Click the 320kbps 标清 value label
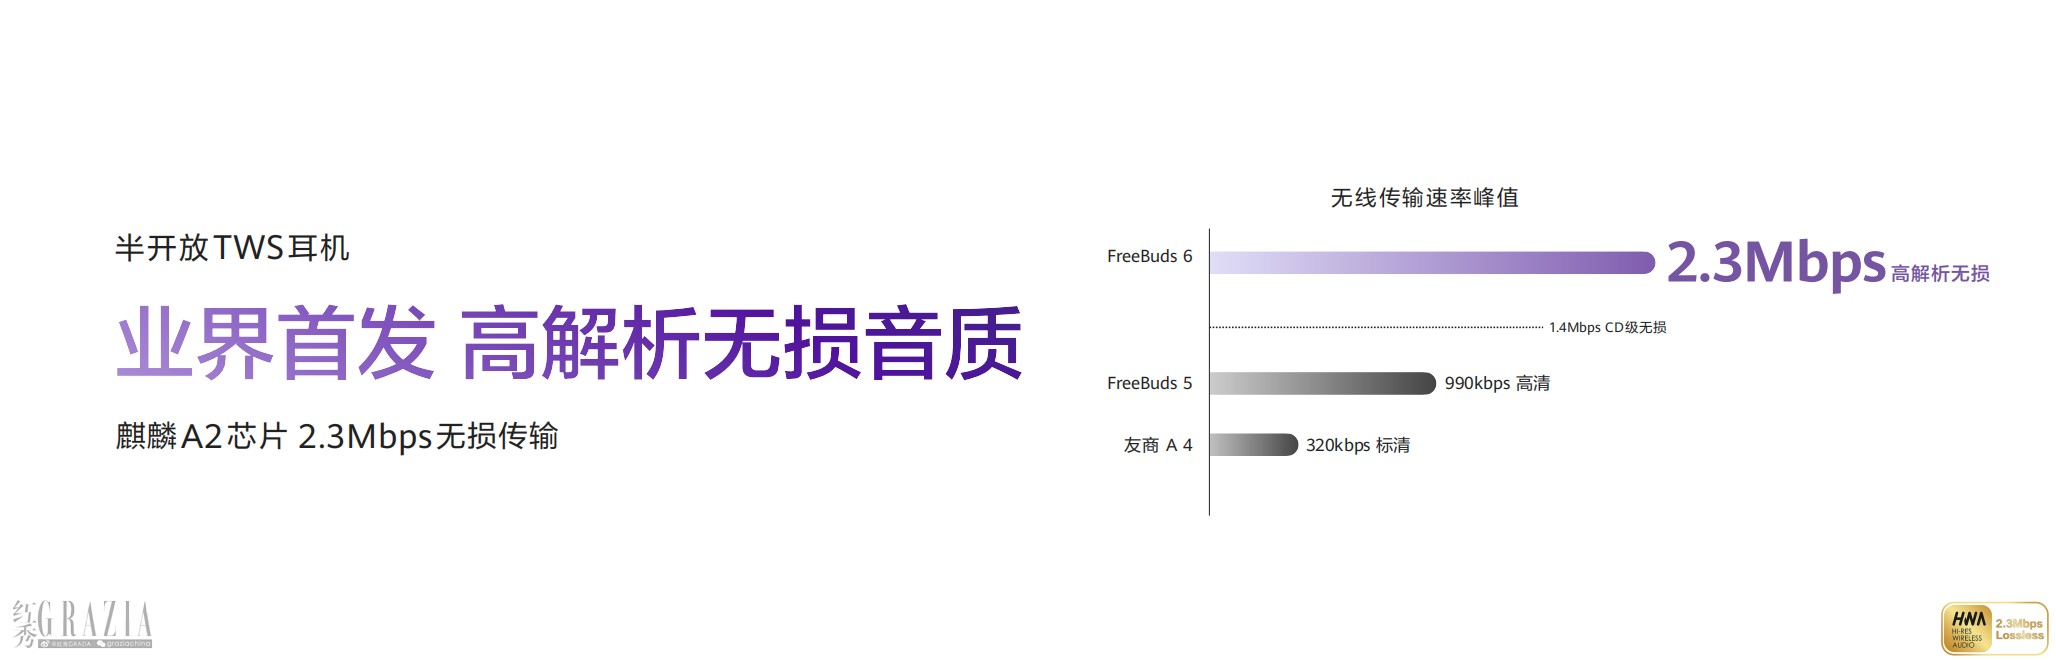 click(1358, 445)
